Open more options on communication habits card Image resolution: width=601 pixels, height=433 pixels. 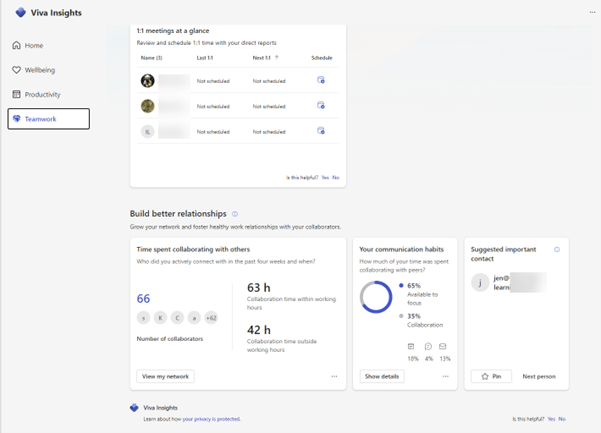(446, 377)
